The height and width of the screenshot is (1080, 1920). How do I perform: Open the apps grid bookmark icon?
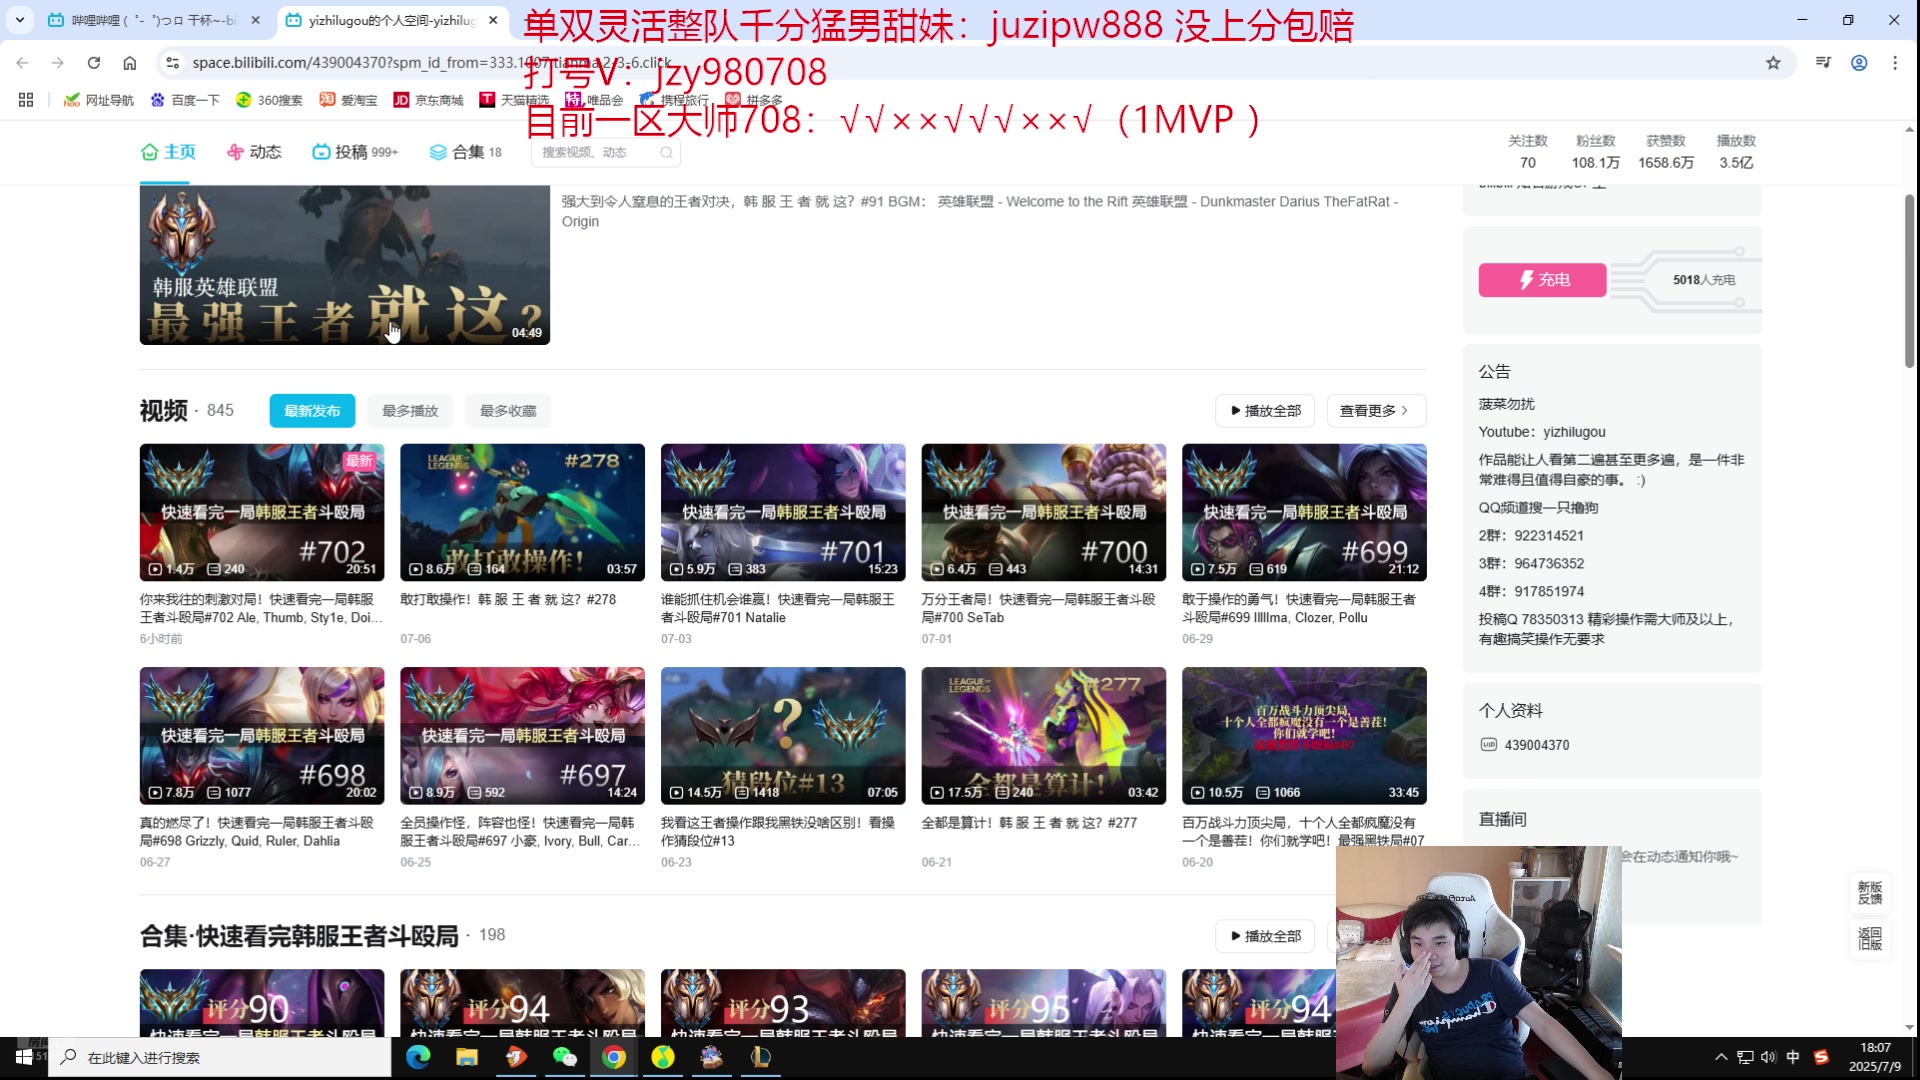[26, 100]
